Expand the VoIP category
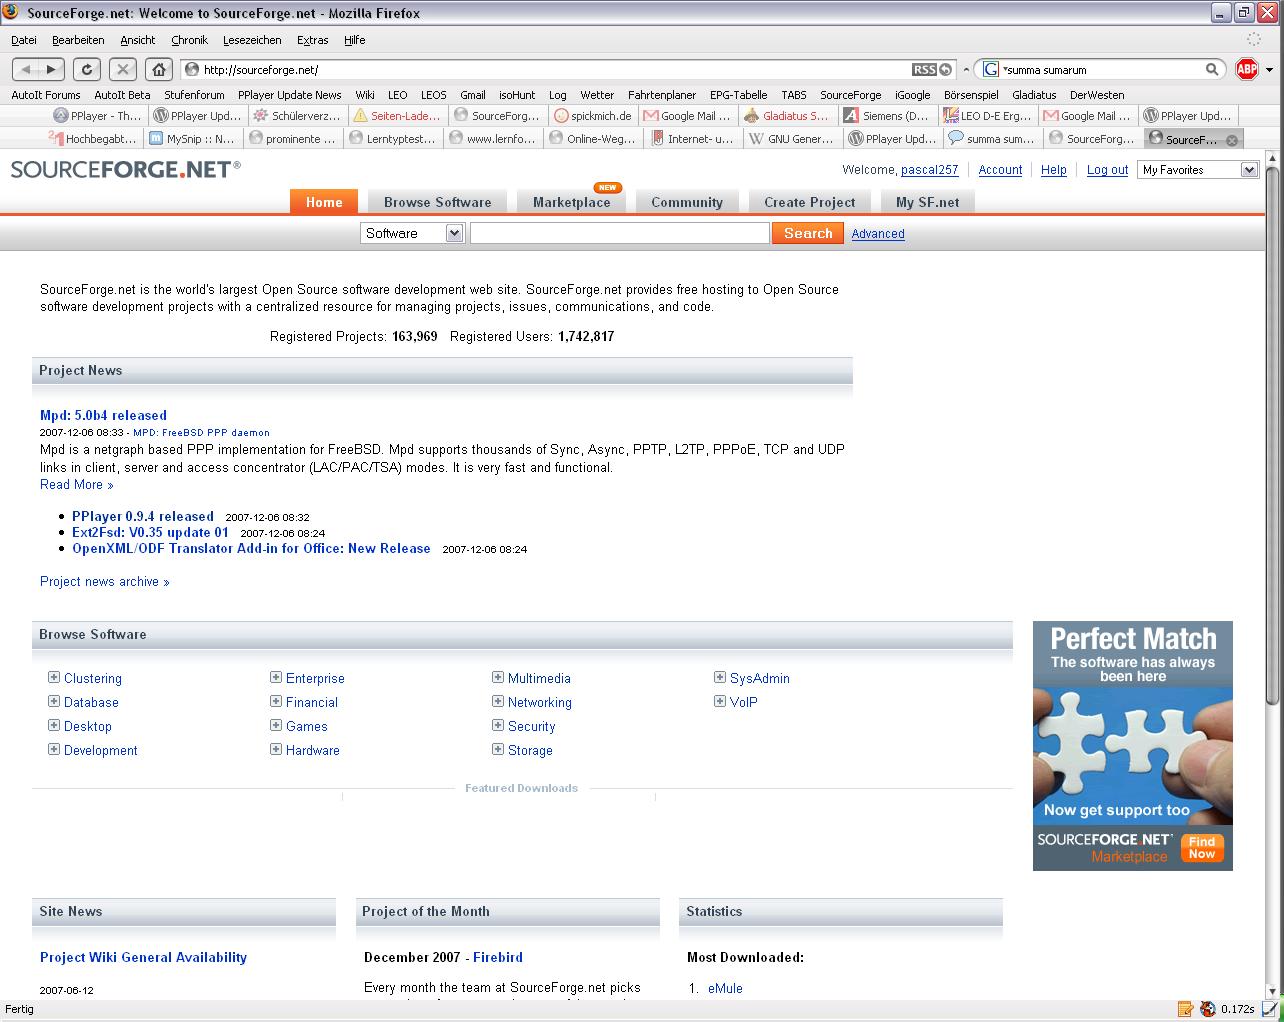 (720, 701)
